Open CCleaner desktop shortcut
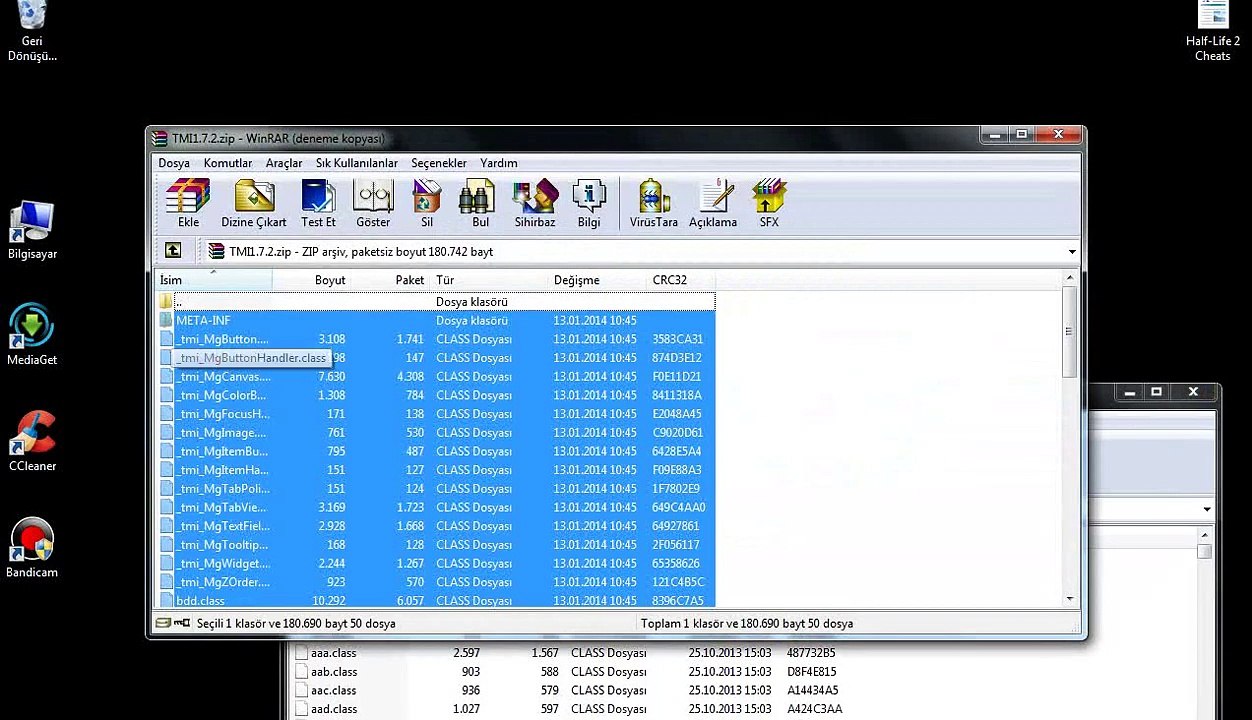This screenshot has height=720, width=1252. [x=32, y=441]
